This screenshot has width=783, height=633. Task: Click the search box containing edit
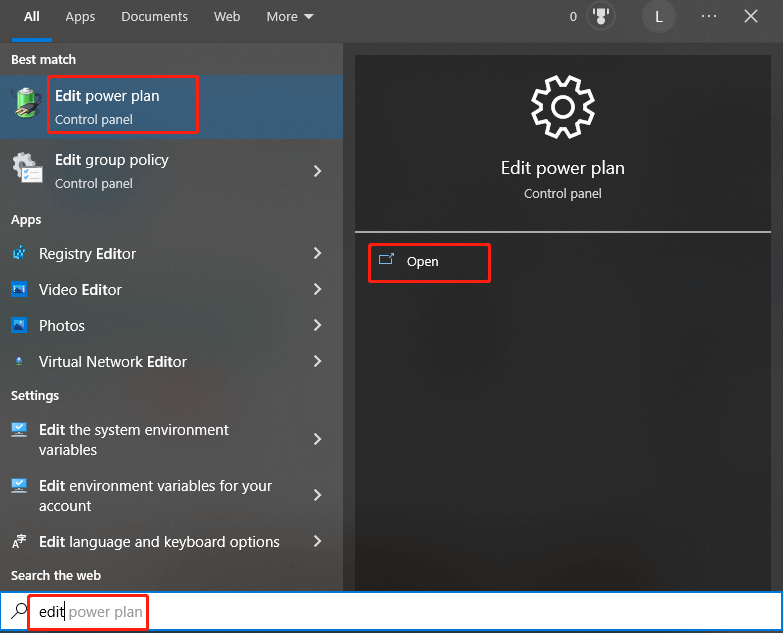[392, 611]
